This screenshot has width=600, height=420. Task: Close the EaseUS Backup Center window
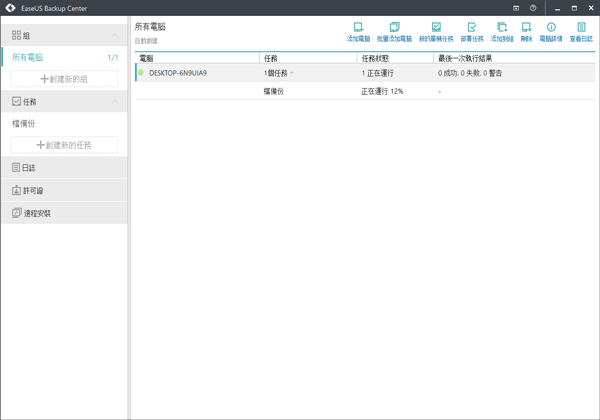(591, 8)
